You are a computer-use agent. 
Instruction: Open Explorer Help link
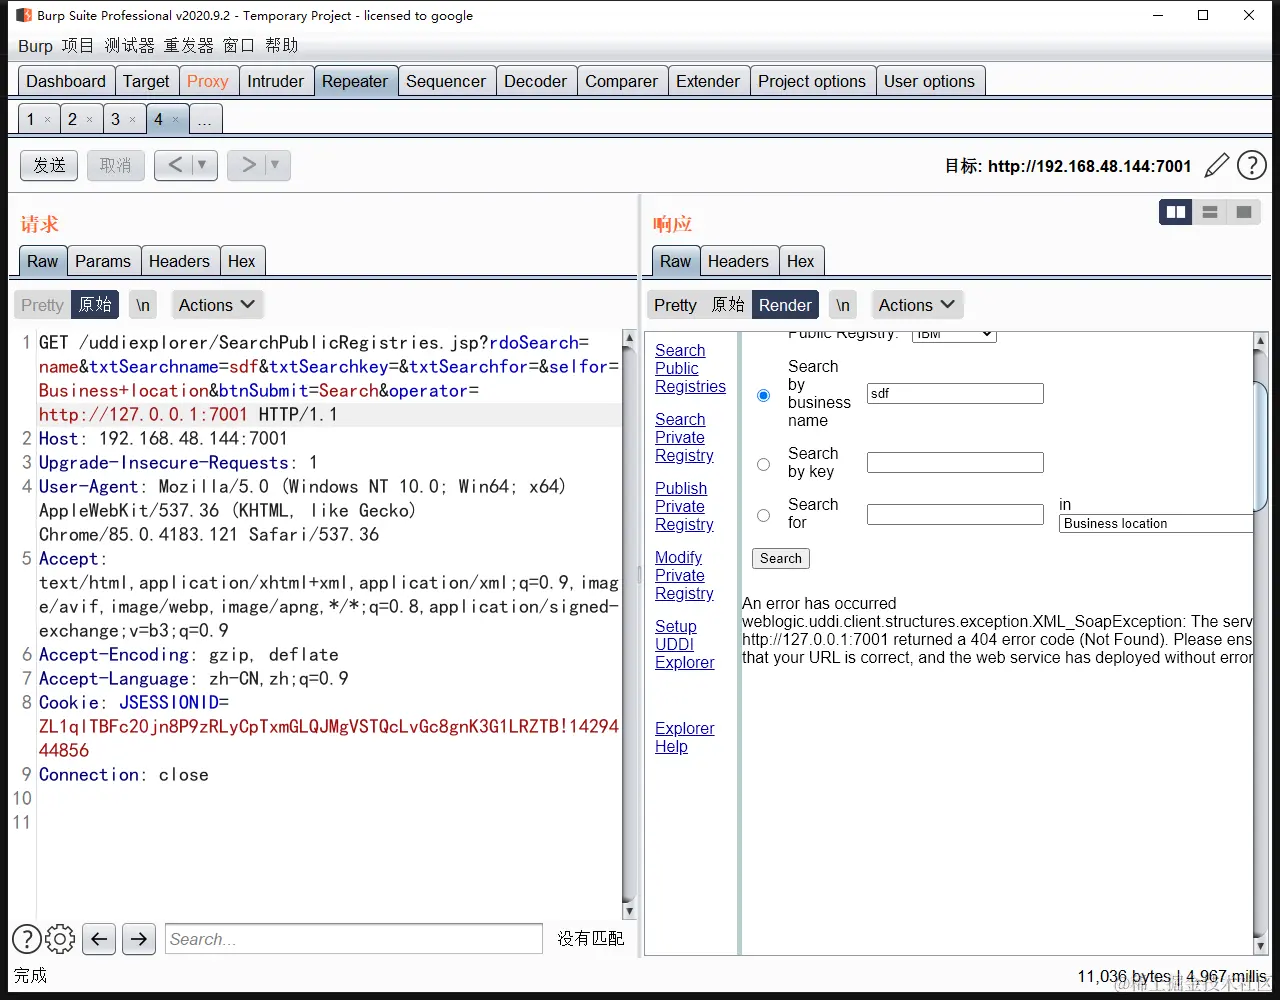tap(685, 737)
